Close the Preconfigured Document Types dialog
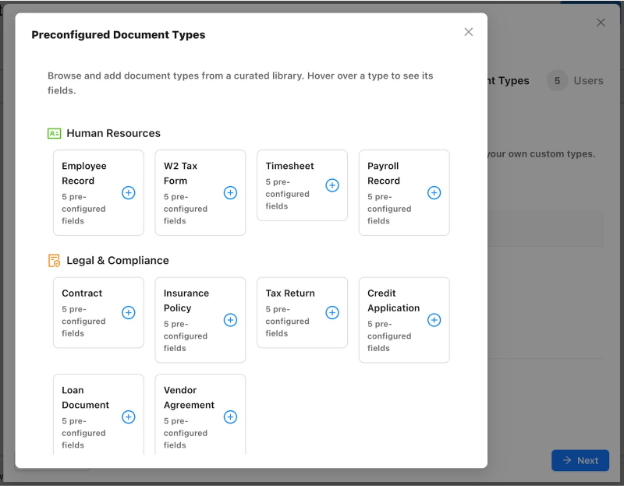Image resolution: width=628 pixels, height=486 pixels. 468,32
